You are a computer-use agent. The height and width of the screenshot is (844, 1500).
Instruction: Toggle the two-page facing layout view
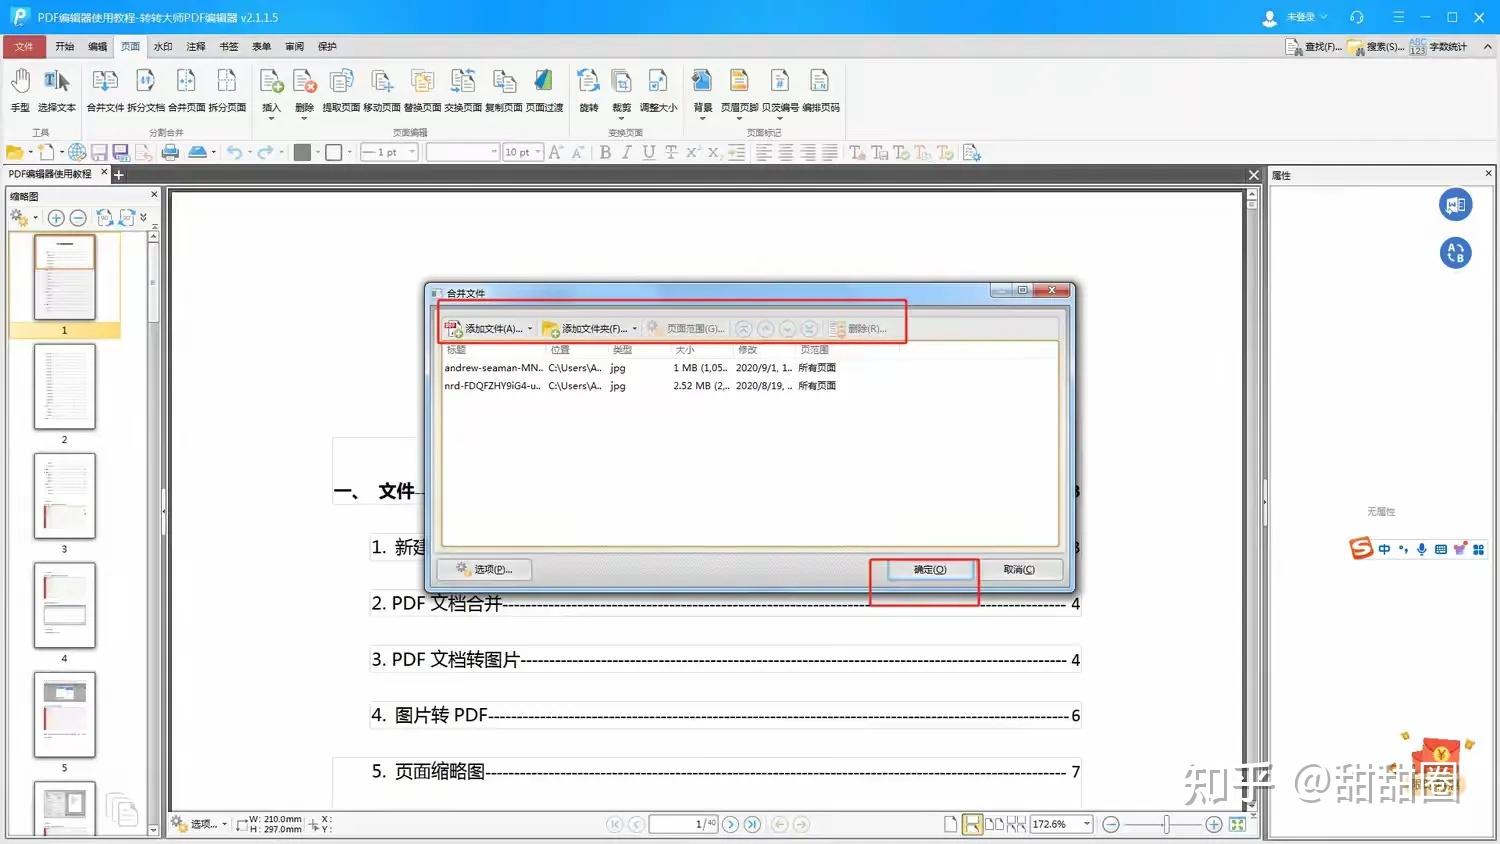point(994,824)
